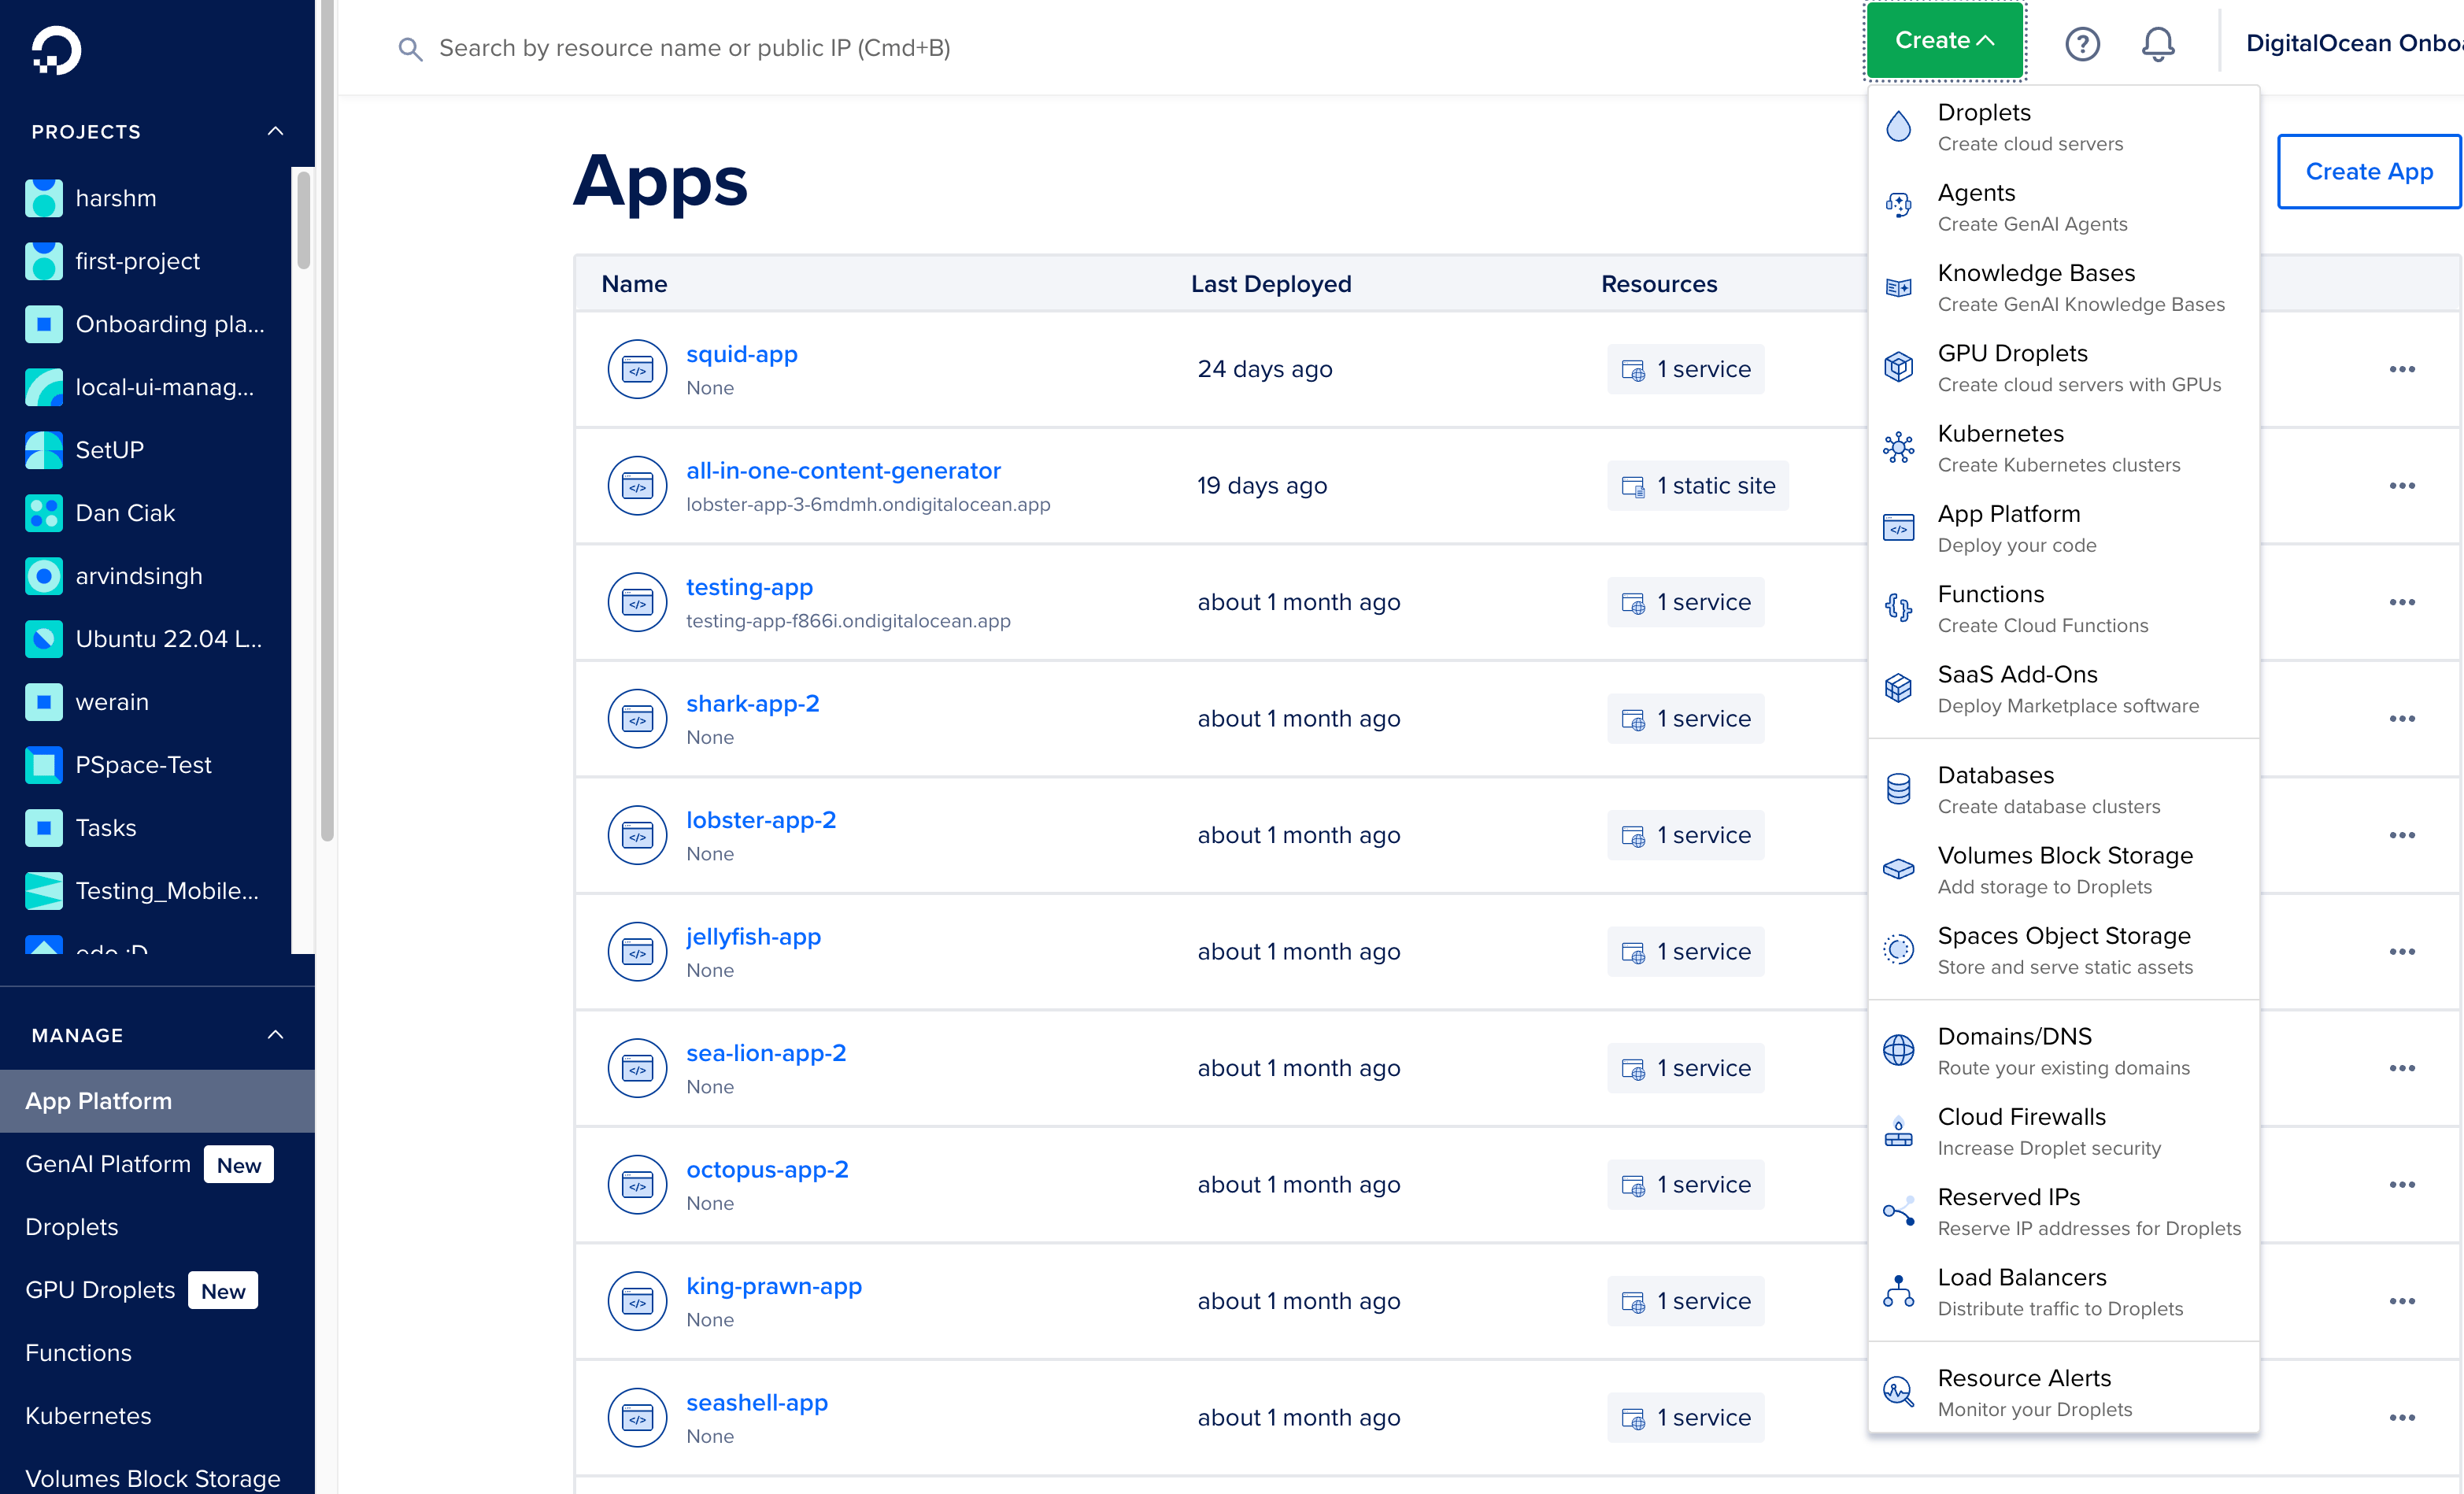Open the octopus-app-2 link
Viewport: 2464px width, 1494px height.
click(767, 1169)
